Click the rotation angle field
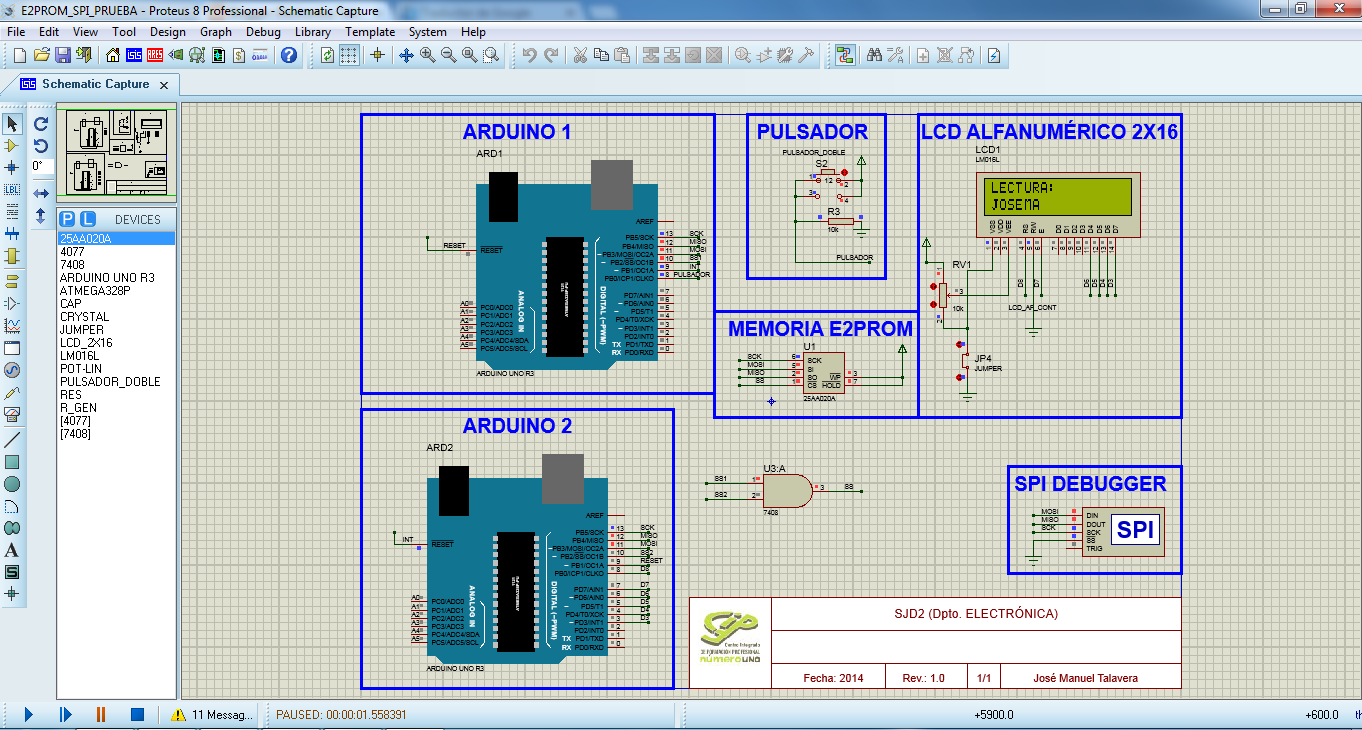 pos(41,167)
